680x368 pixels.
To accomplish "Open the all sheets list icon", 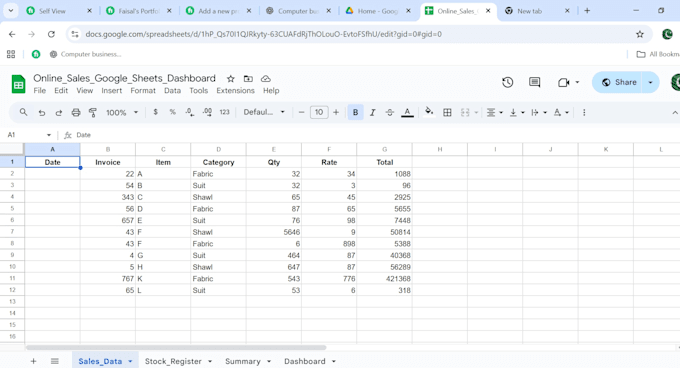I will [55, 361].
